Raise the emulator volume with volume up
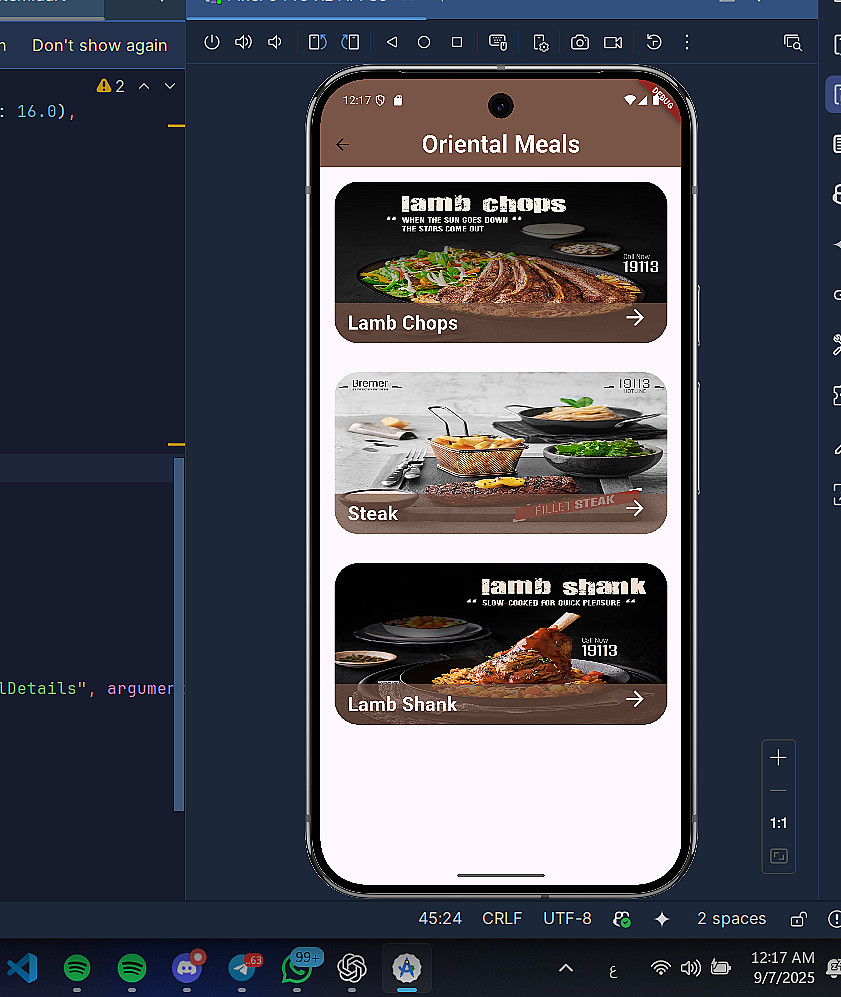841x997 pixels. pos(243,43)
